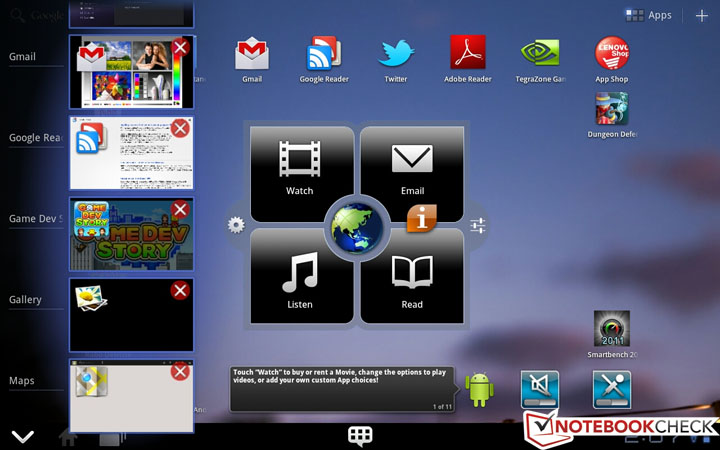This screenshot has height=450, width=720.
Task: Tap the Watch tile in launcher widget
Action: pos(300,172)
